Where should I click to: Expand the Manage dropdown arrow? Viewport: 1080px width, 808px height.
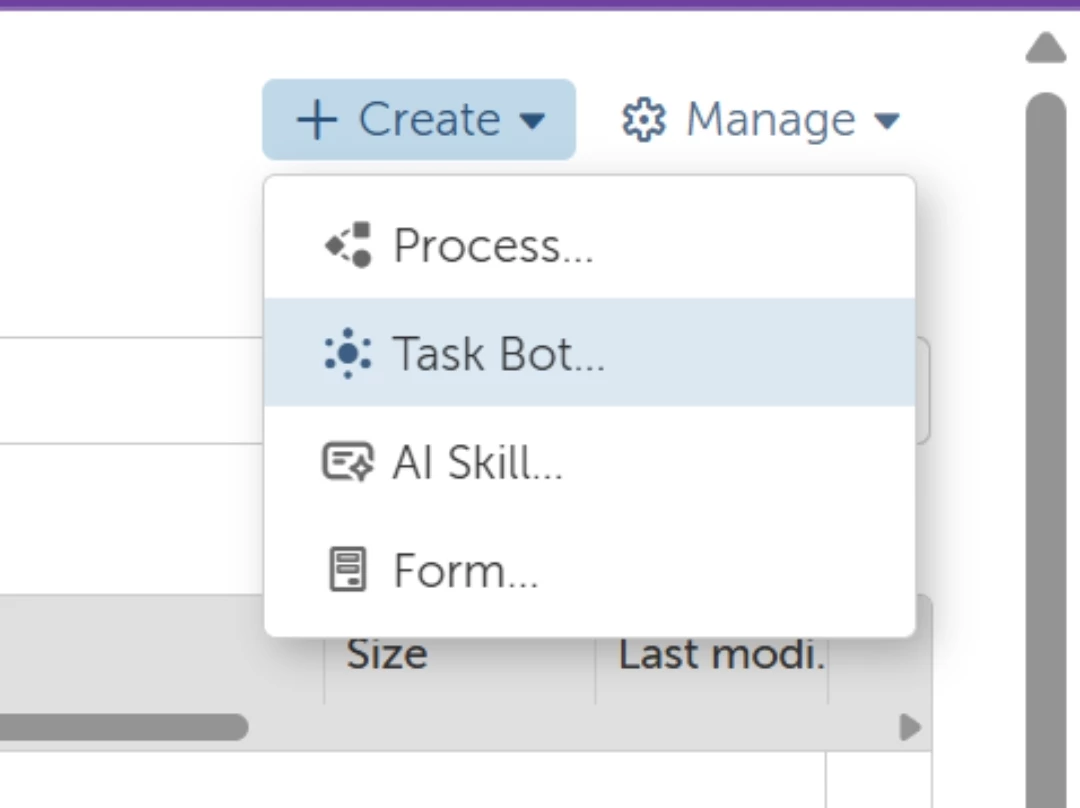pos(886,121)
